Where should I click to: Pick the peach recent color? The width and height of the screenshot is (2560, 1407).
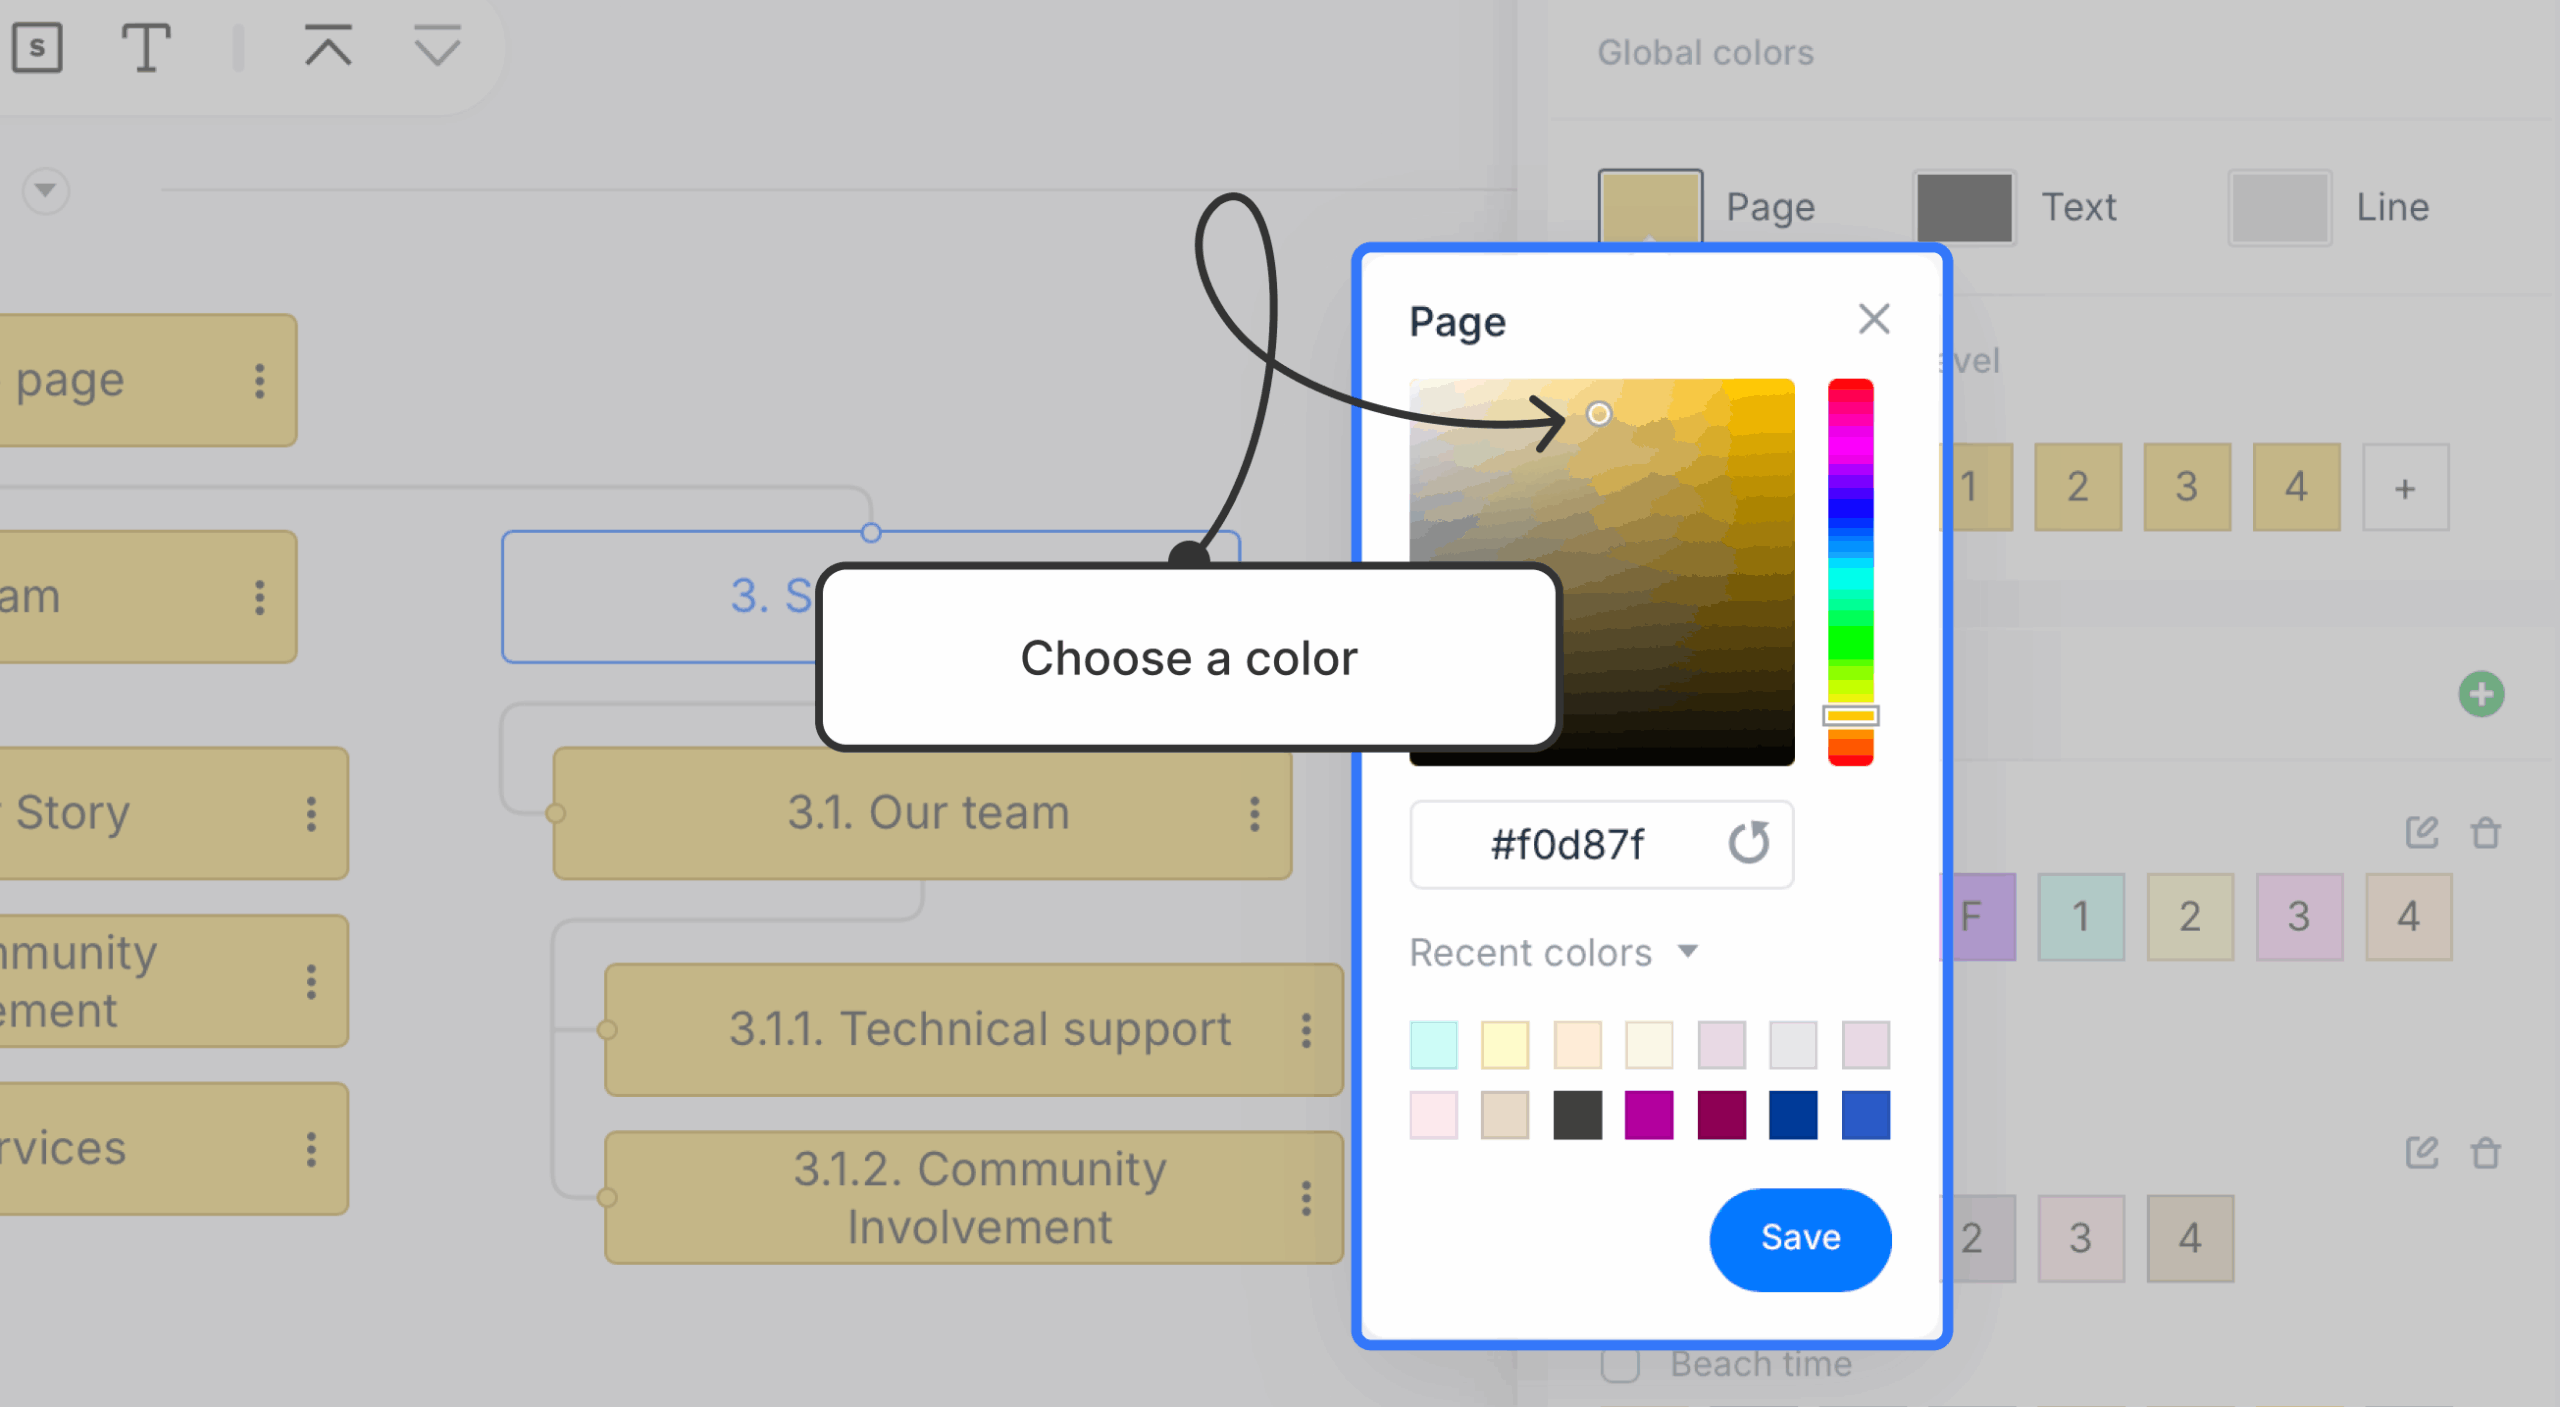coord(1577,1045)
